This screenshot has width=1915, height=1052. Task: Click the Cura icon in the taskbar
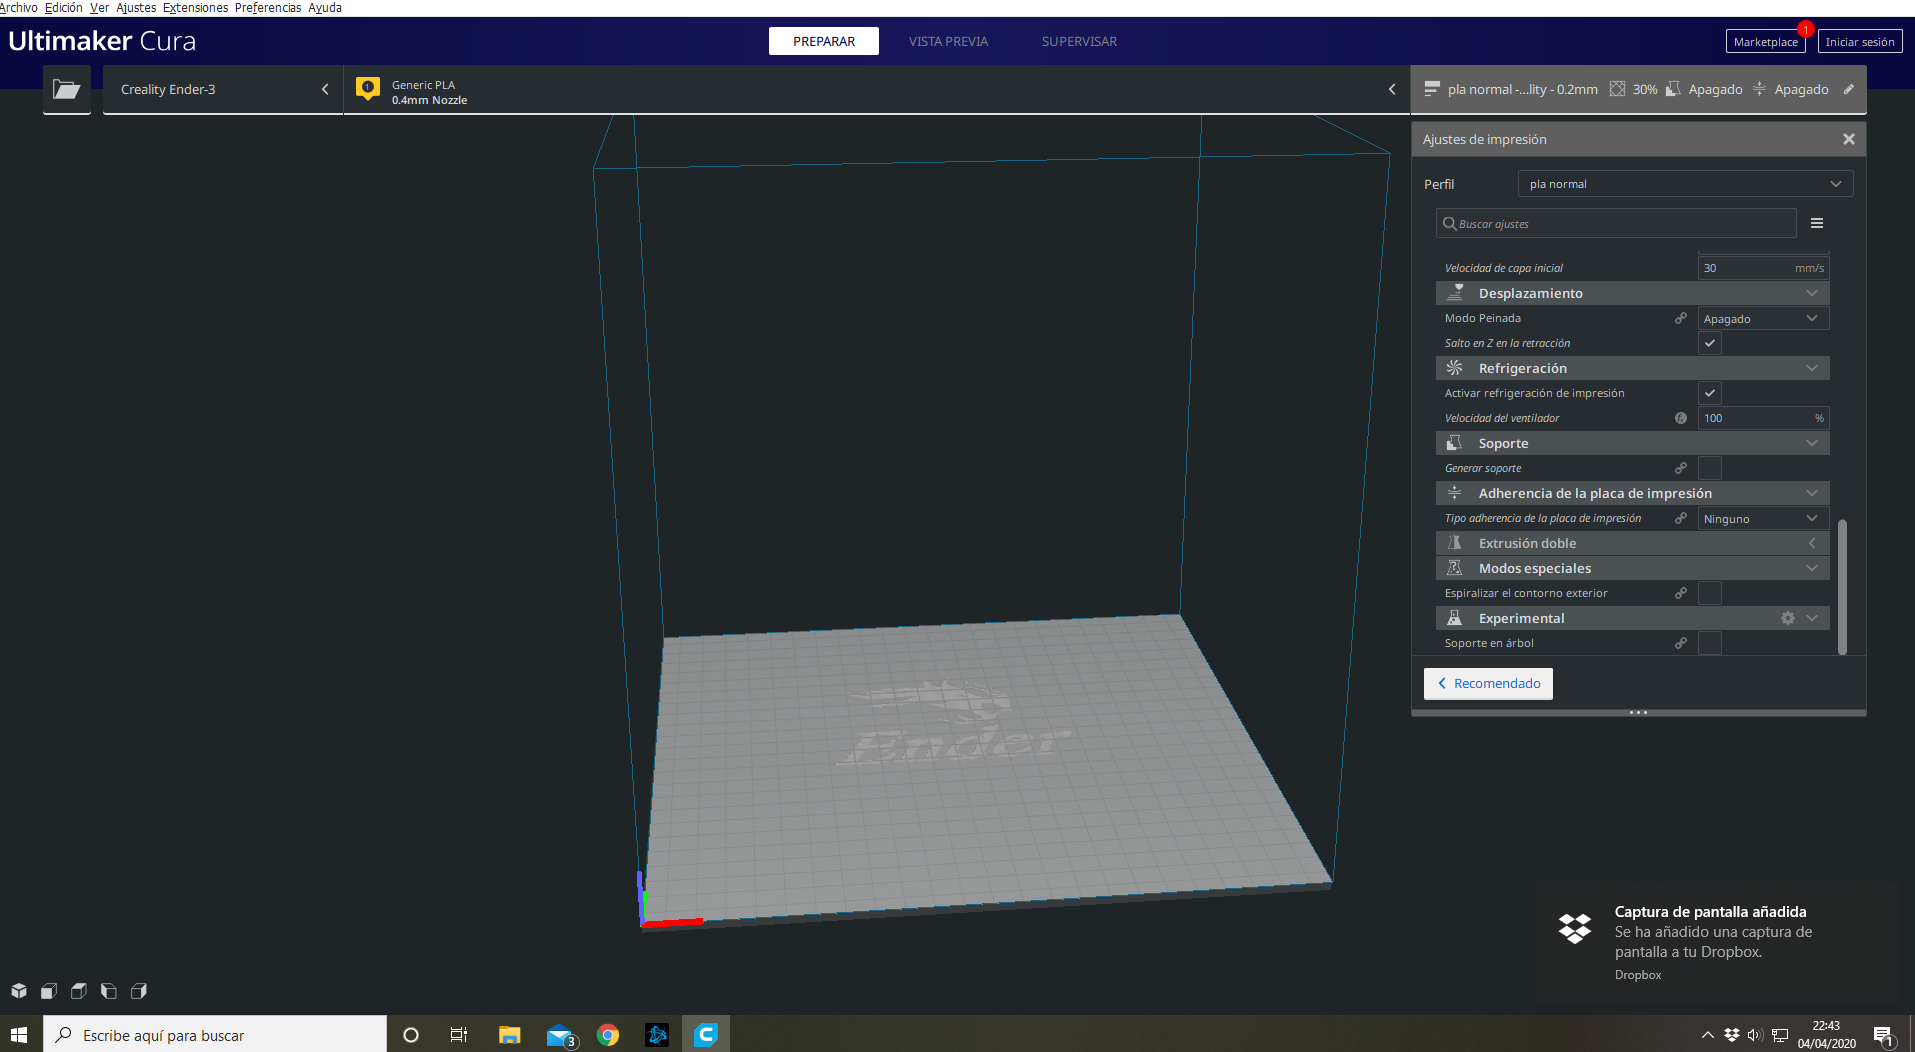[x=706, y=1035]
